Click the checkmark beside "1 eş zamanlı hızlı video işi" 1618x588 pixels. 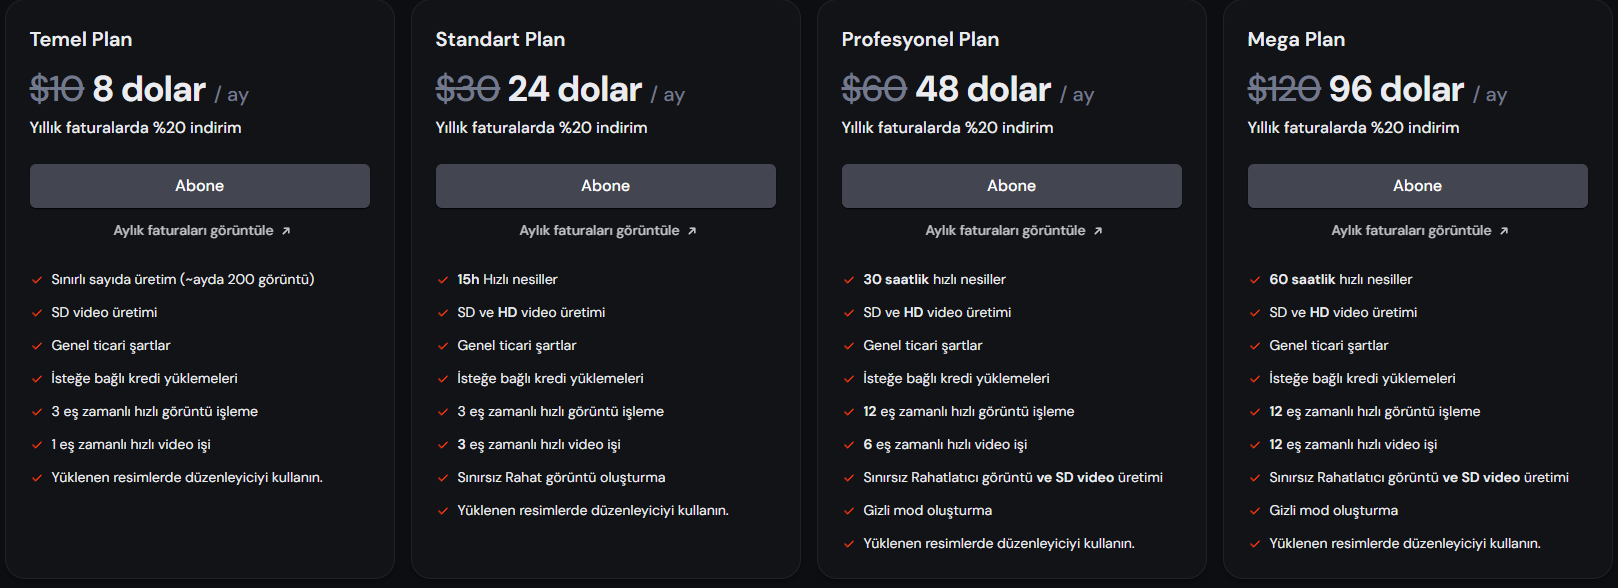click(x=37, y=445)
